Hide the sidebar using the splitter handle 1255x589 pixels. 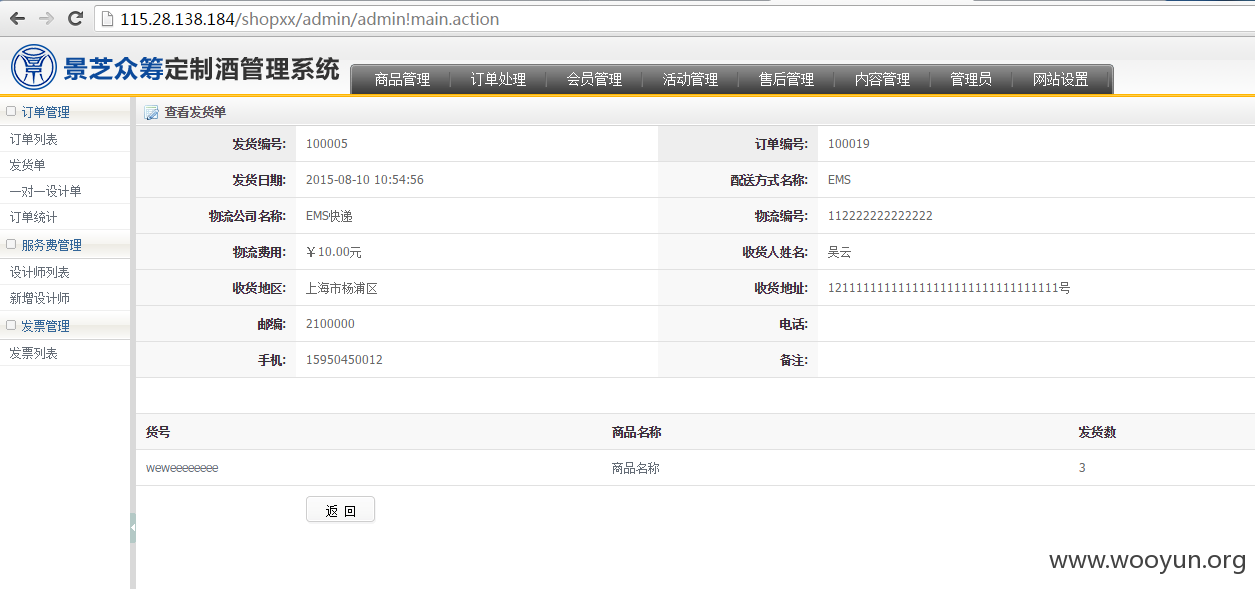coord(133,528)
